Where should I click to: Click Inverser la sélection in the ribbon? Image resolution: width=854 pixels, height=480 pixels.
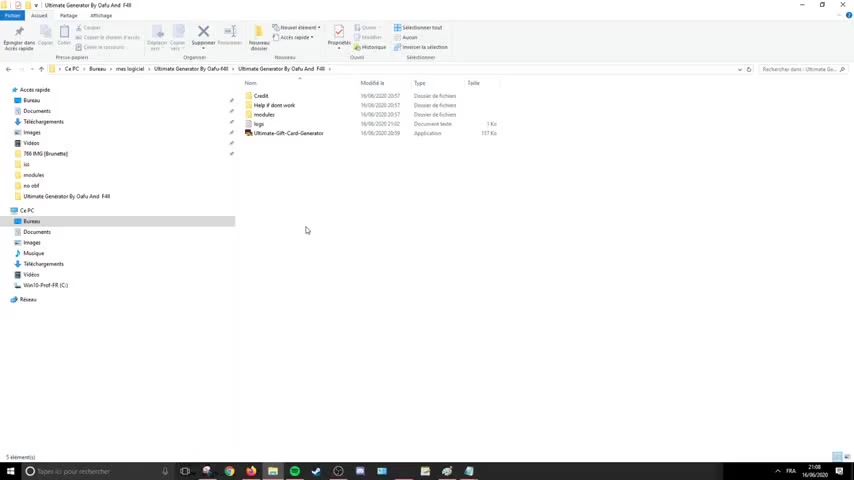421,47
